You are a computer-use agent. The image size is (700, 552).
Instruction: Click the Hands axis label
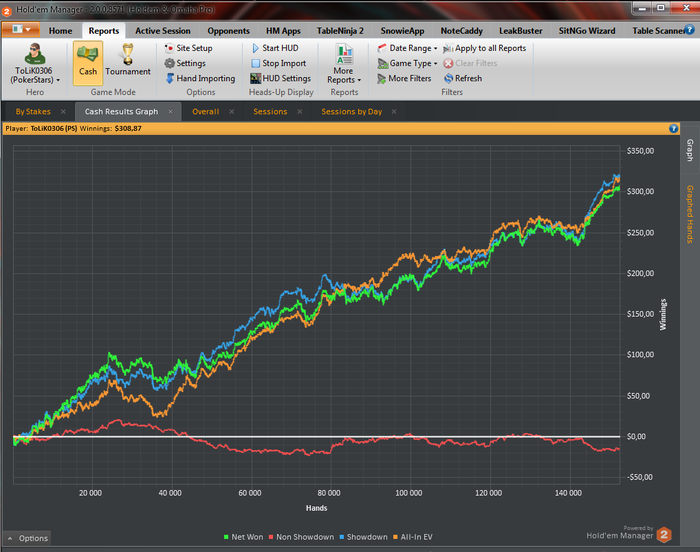(x=317, y=508)
